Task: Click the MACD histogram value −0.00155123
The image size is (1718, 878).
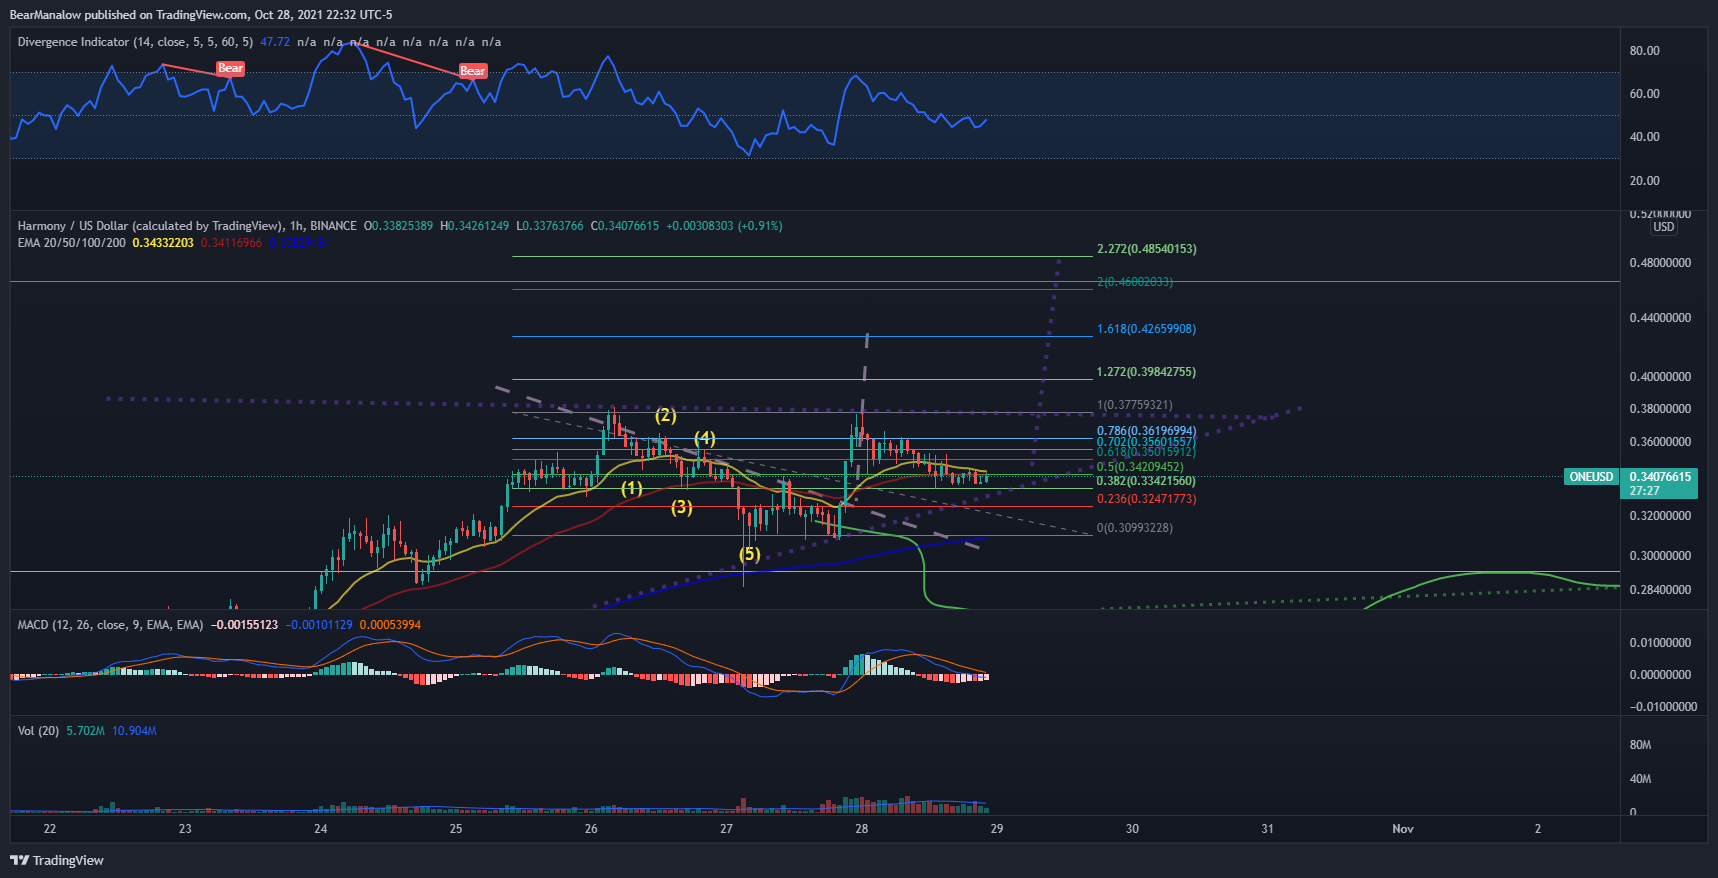Action: click(244, 625)
